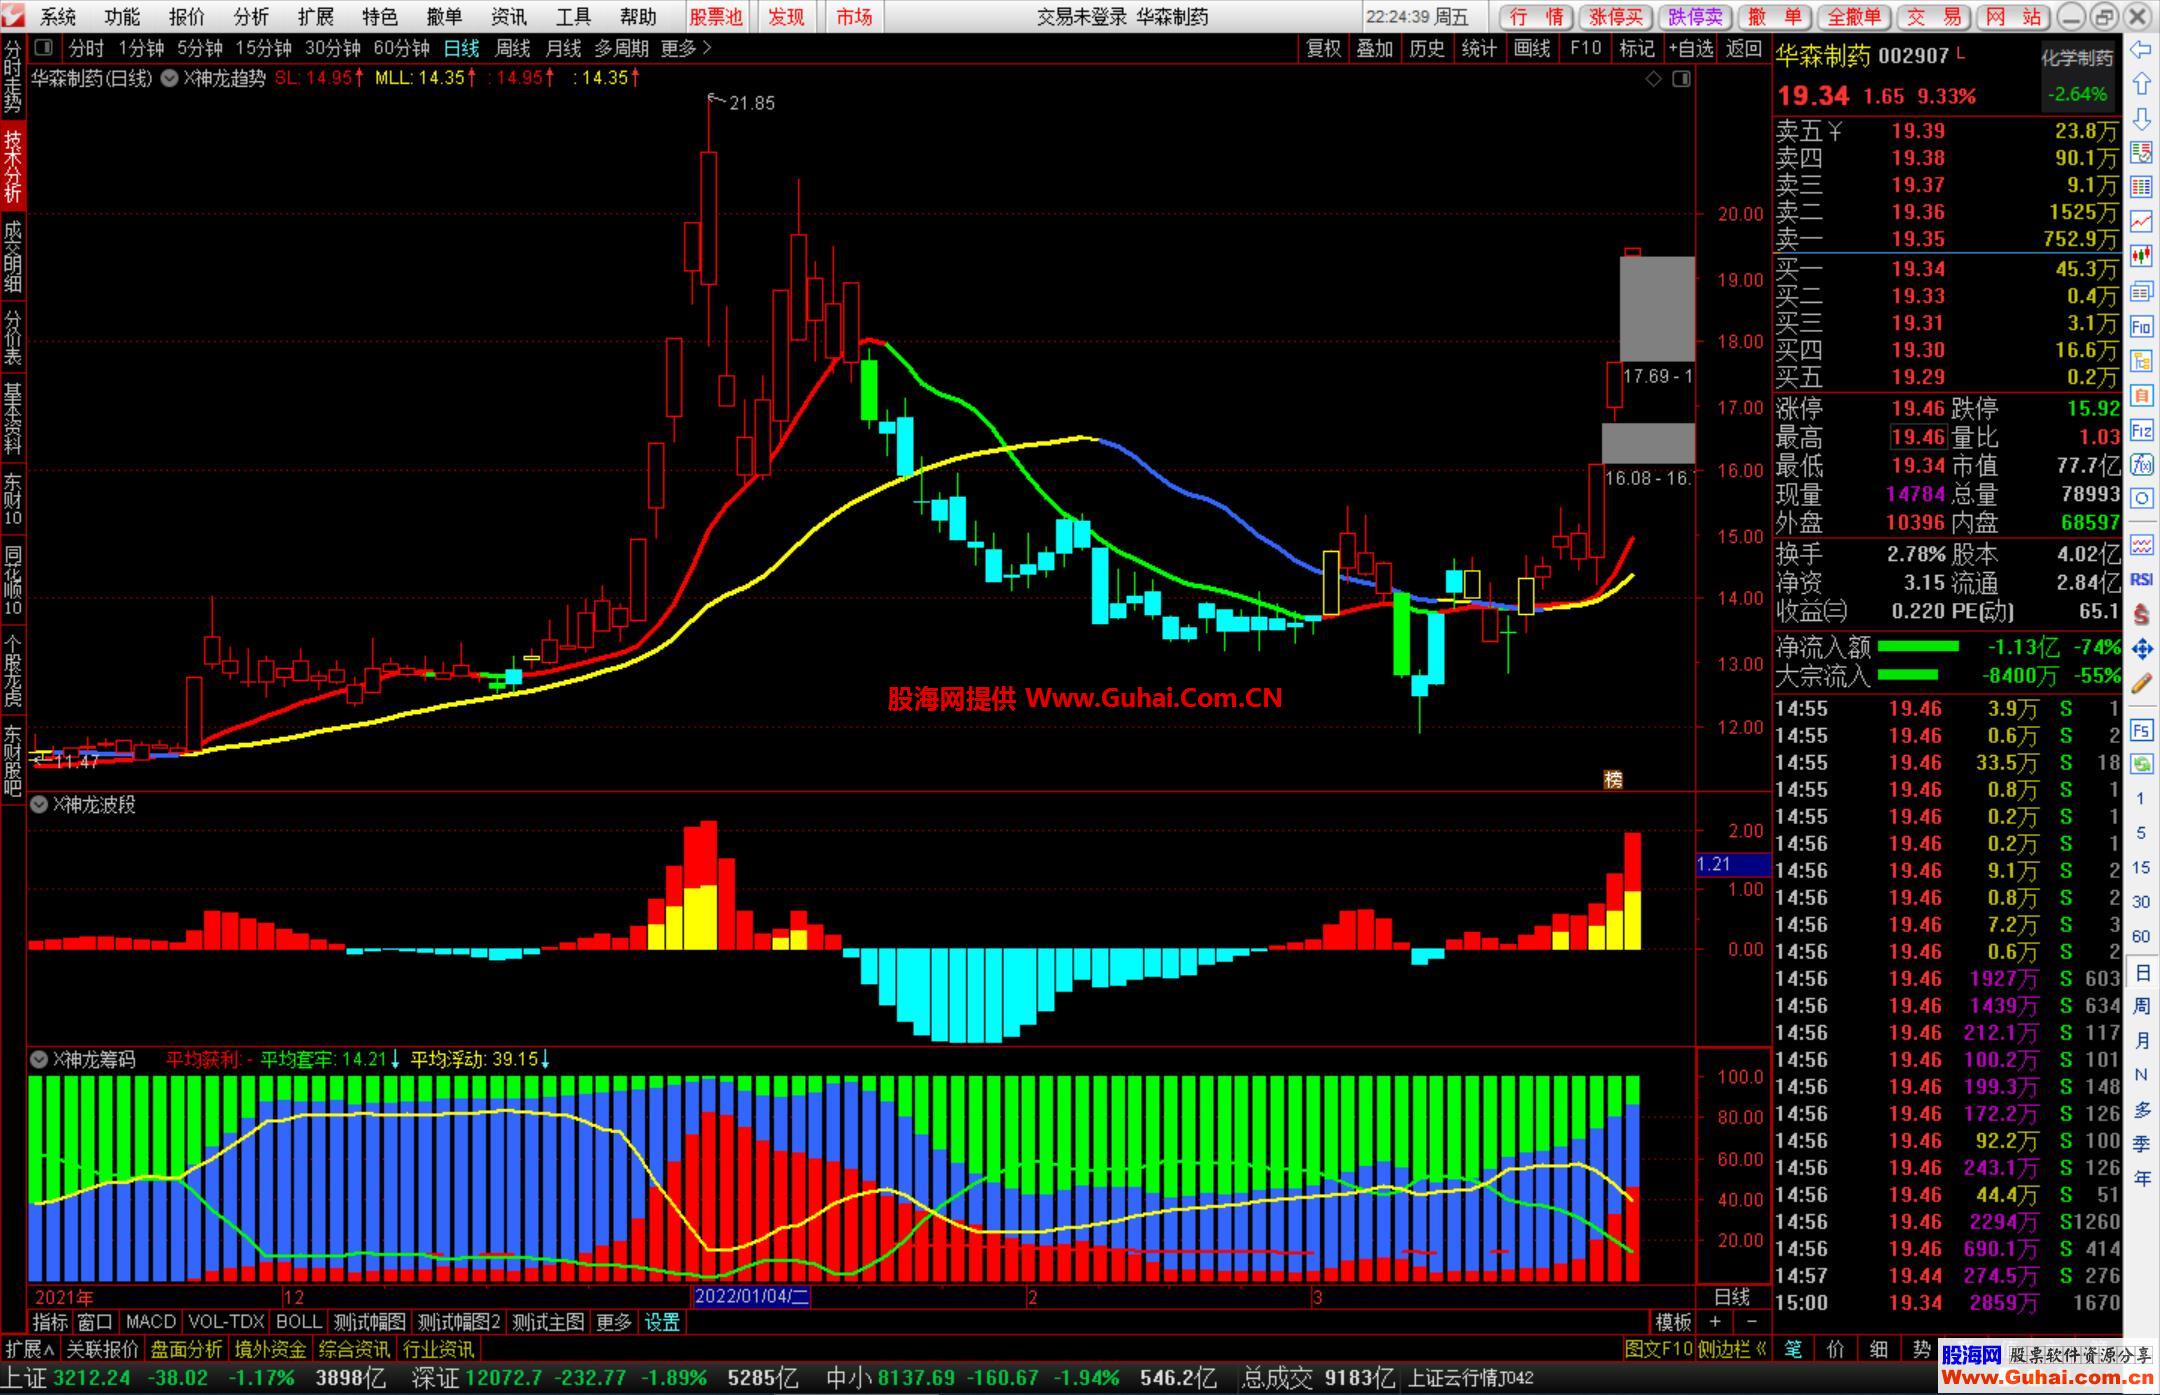Click the 榜 badge on the main chart
This screenshot has width=2160, height=1395.
(x=1613, y=780)
